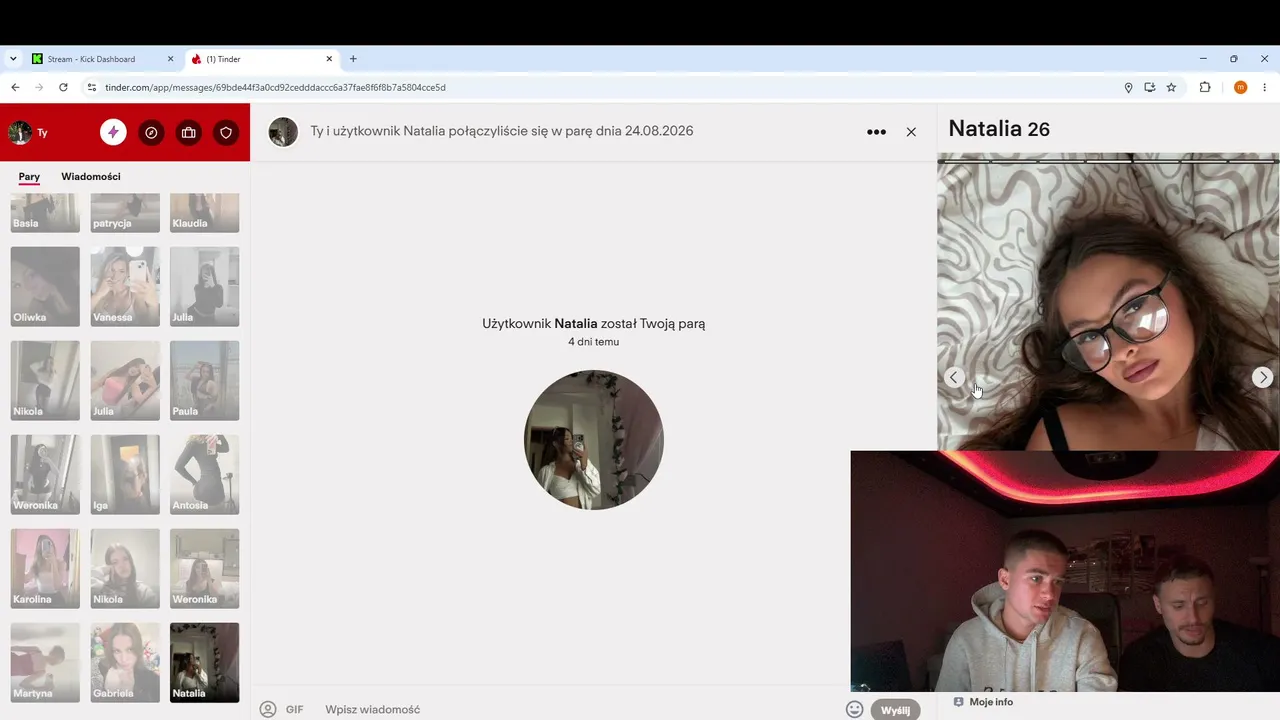Open the sticker icon beside GIF
This screenshot has height=720, width=1280.
[x=268, y=709]
